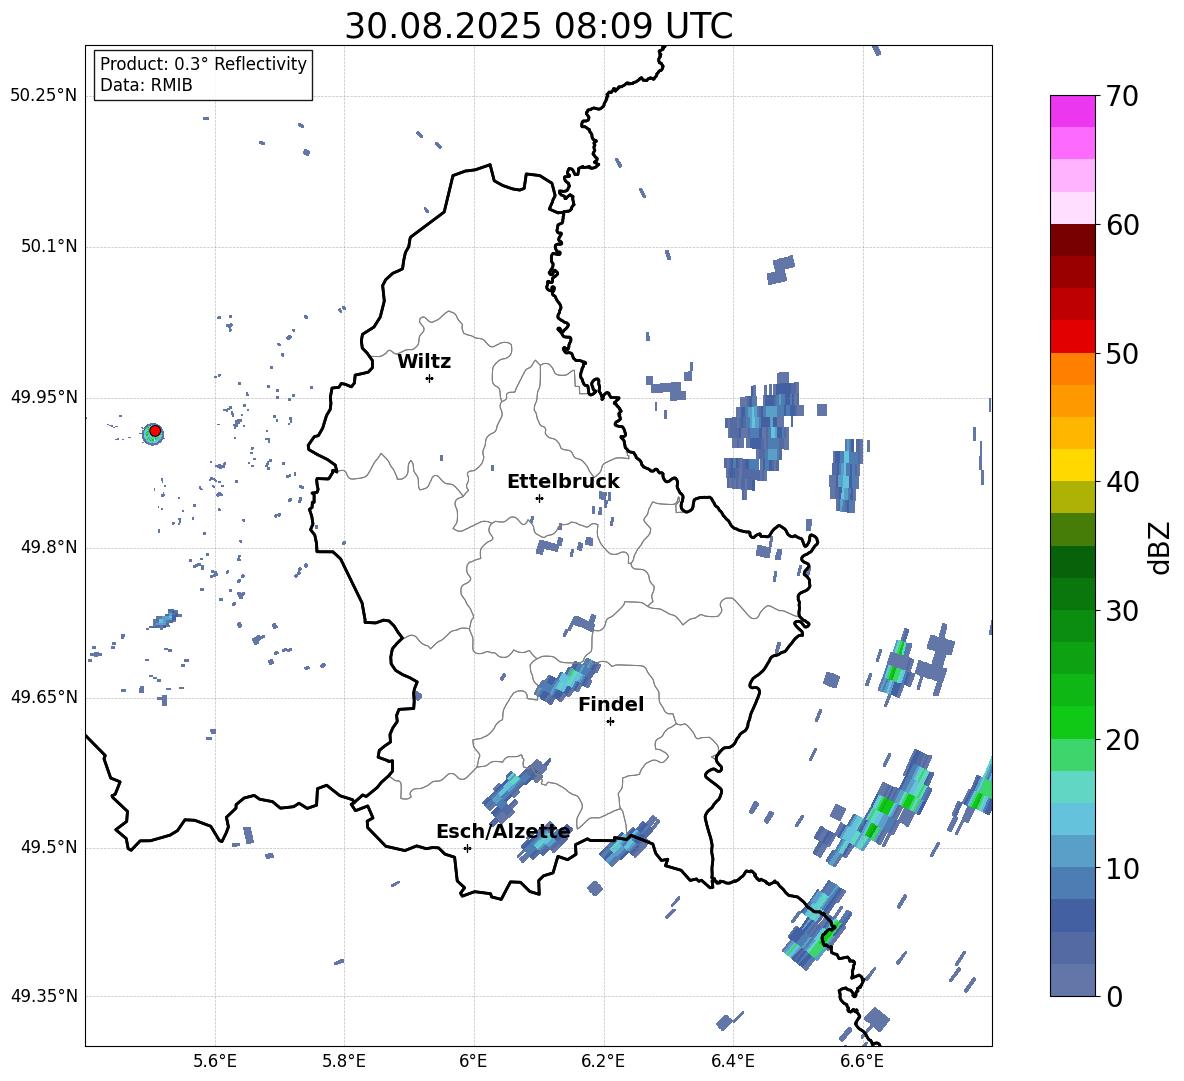Click the Wiltz cross marker
This screenshot has height=1081, width=1184.
429,378
